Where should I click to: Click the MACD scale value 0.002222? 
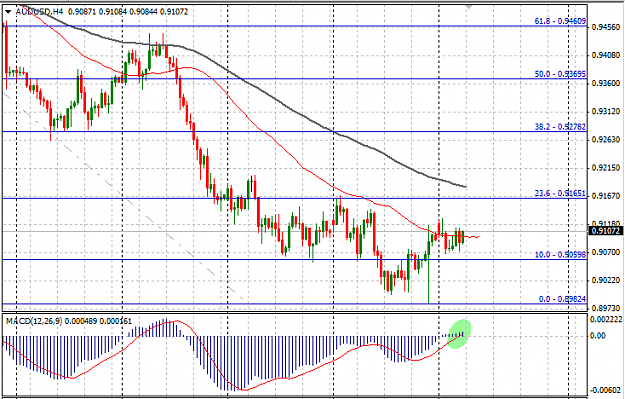pos(606,319)
